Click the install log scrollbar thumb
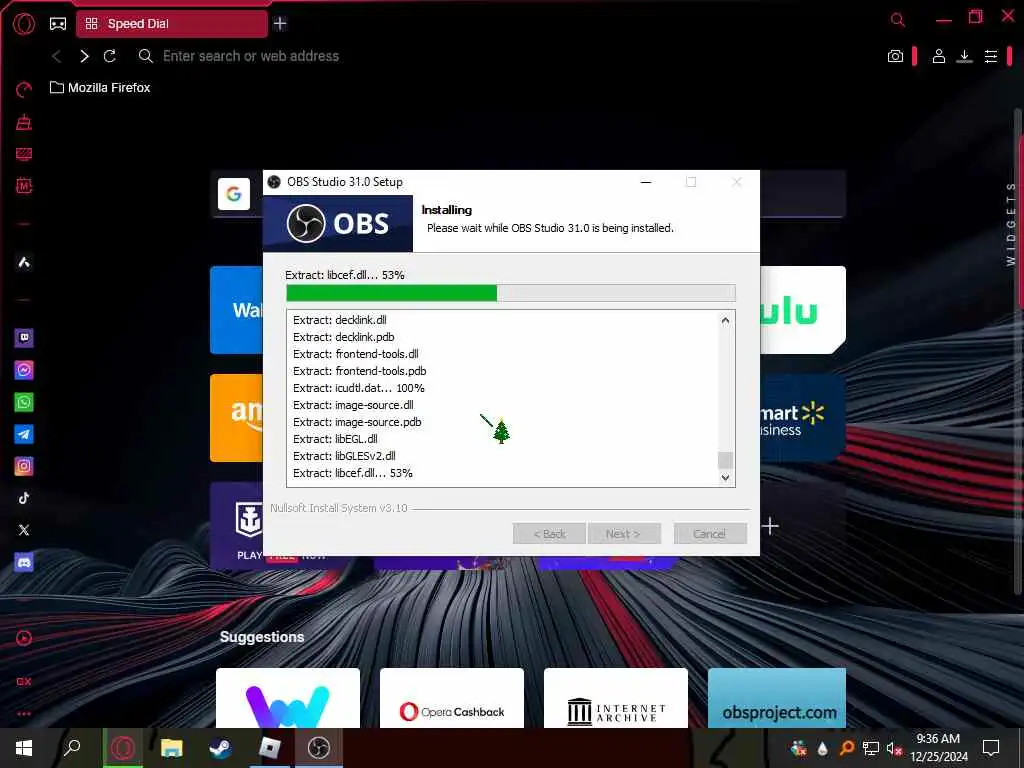Viewport: 1024px width, 768px height. [x=725, y=460]
